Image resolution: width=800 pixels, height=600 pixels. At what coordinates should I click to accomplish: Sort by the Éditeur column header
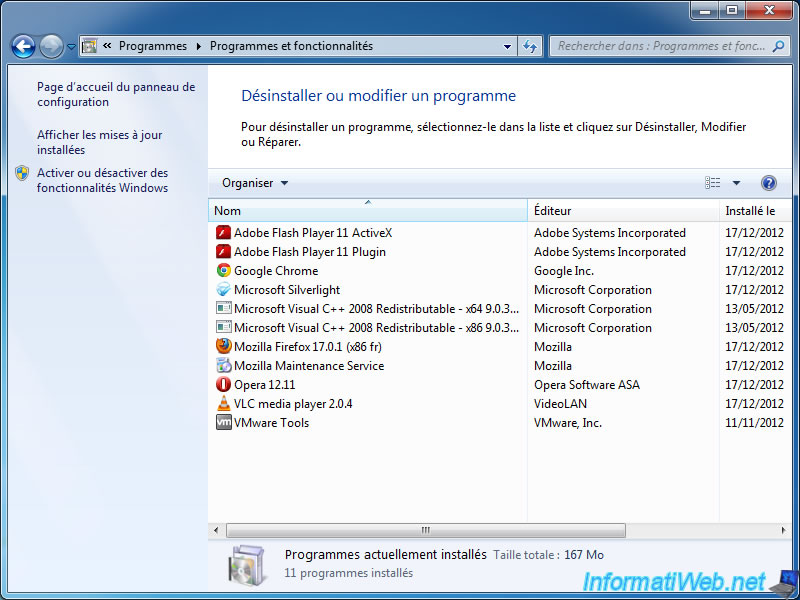coord(623,211)
